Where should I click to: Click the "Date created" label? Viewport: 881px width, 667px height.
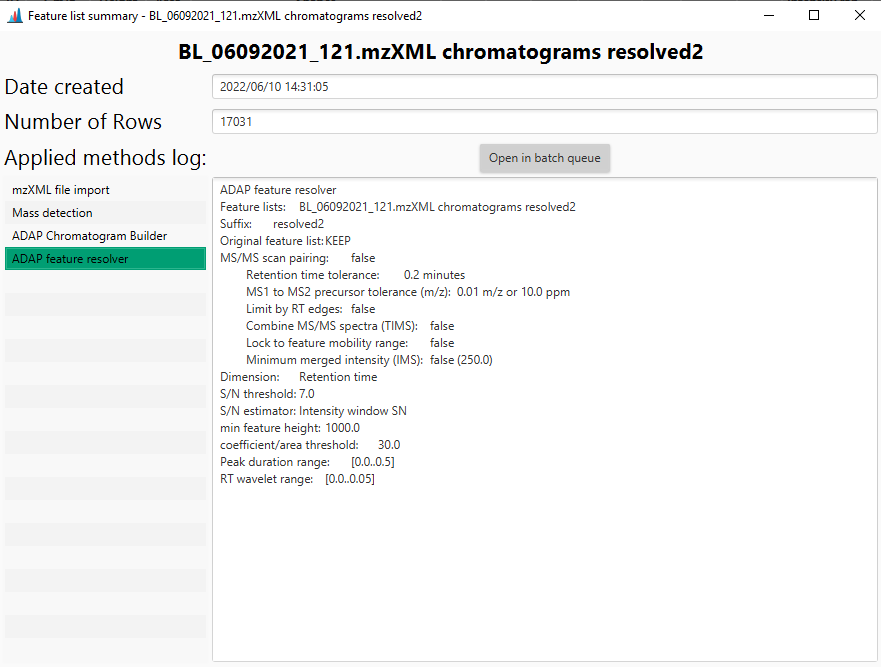point(64,87)
